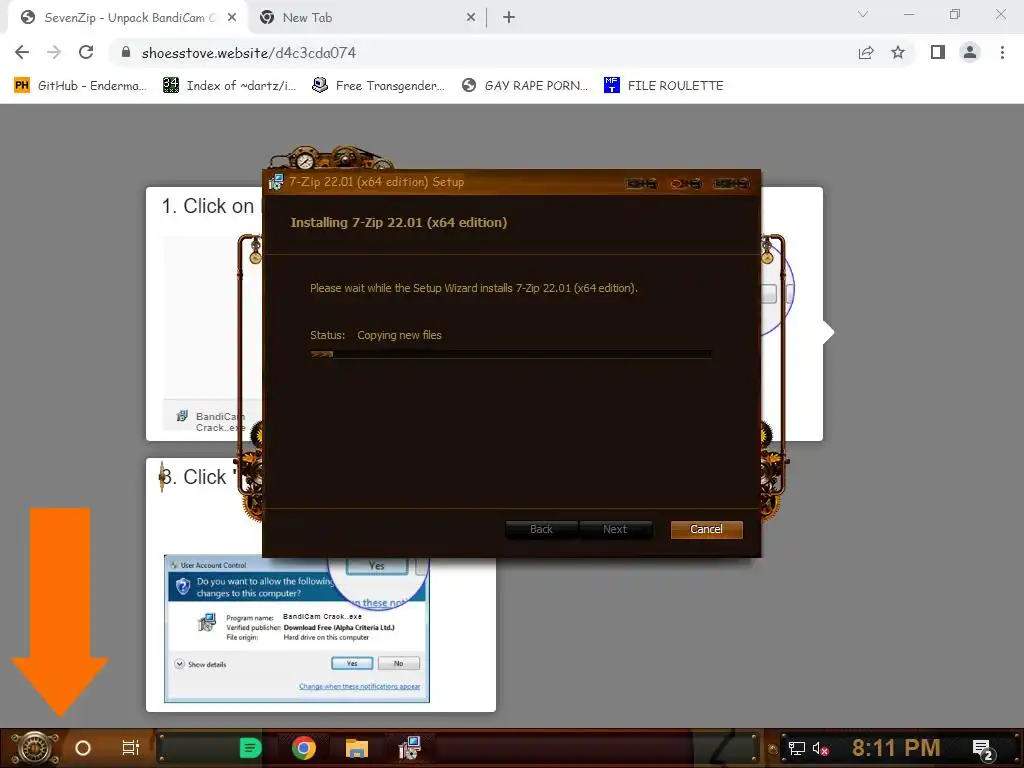The height and width of the screenshot is (768, 1024).
Task: Reload the current page
Action: click(x=86, y=52)
